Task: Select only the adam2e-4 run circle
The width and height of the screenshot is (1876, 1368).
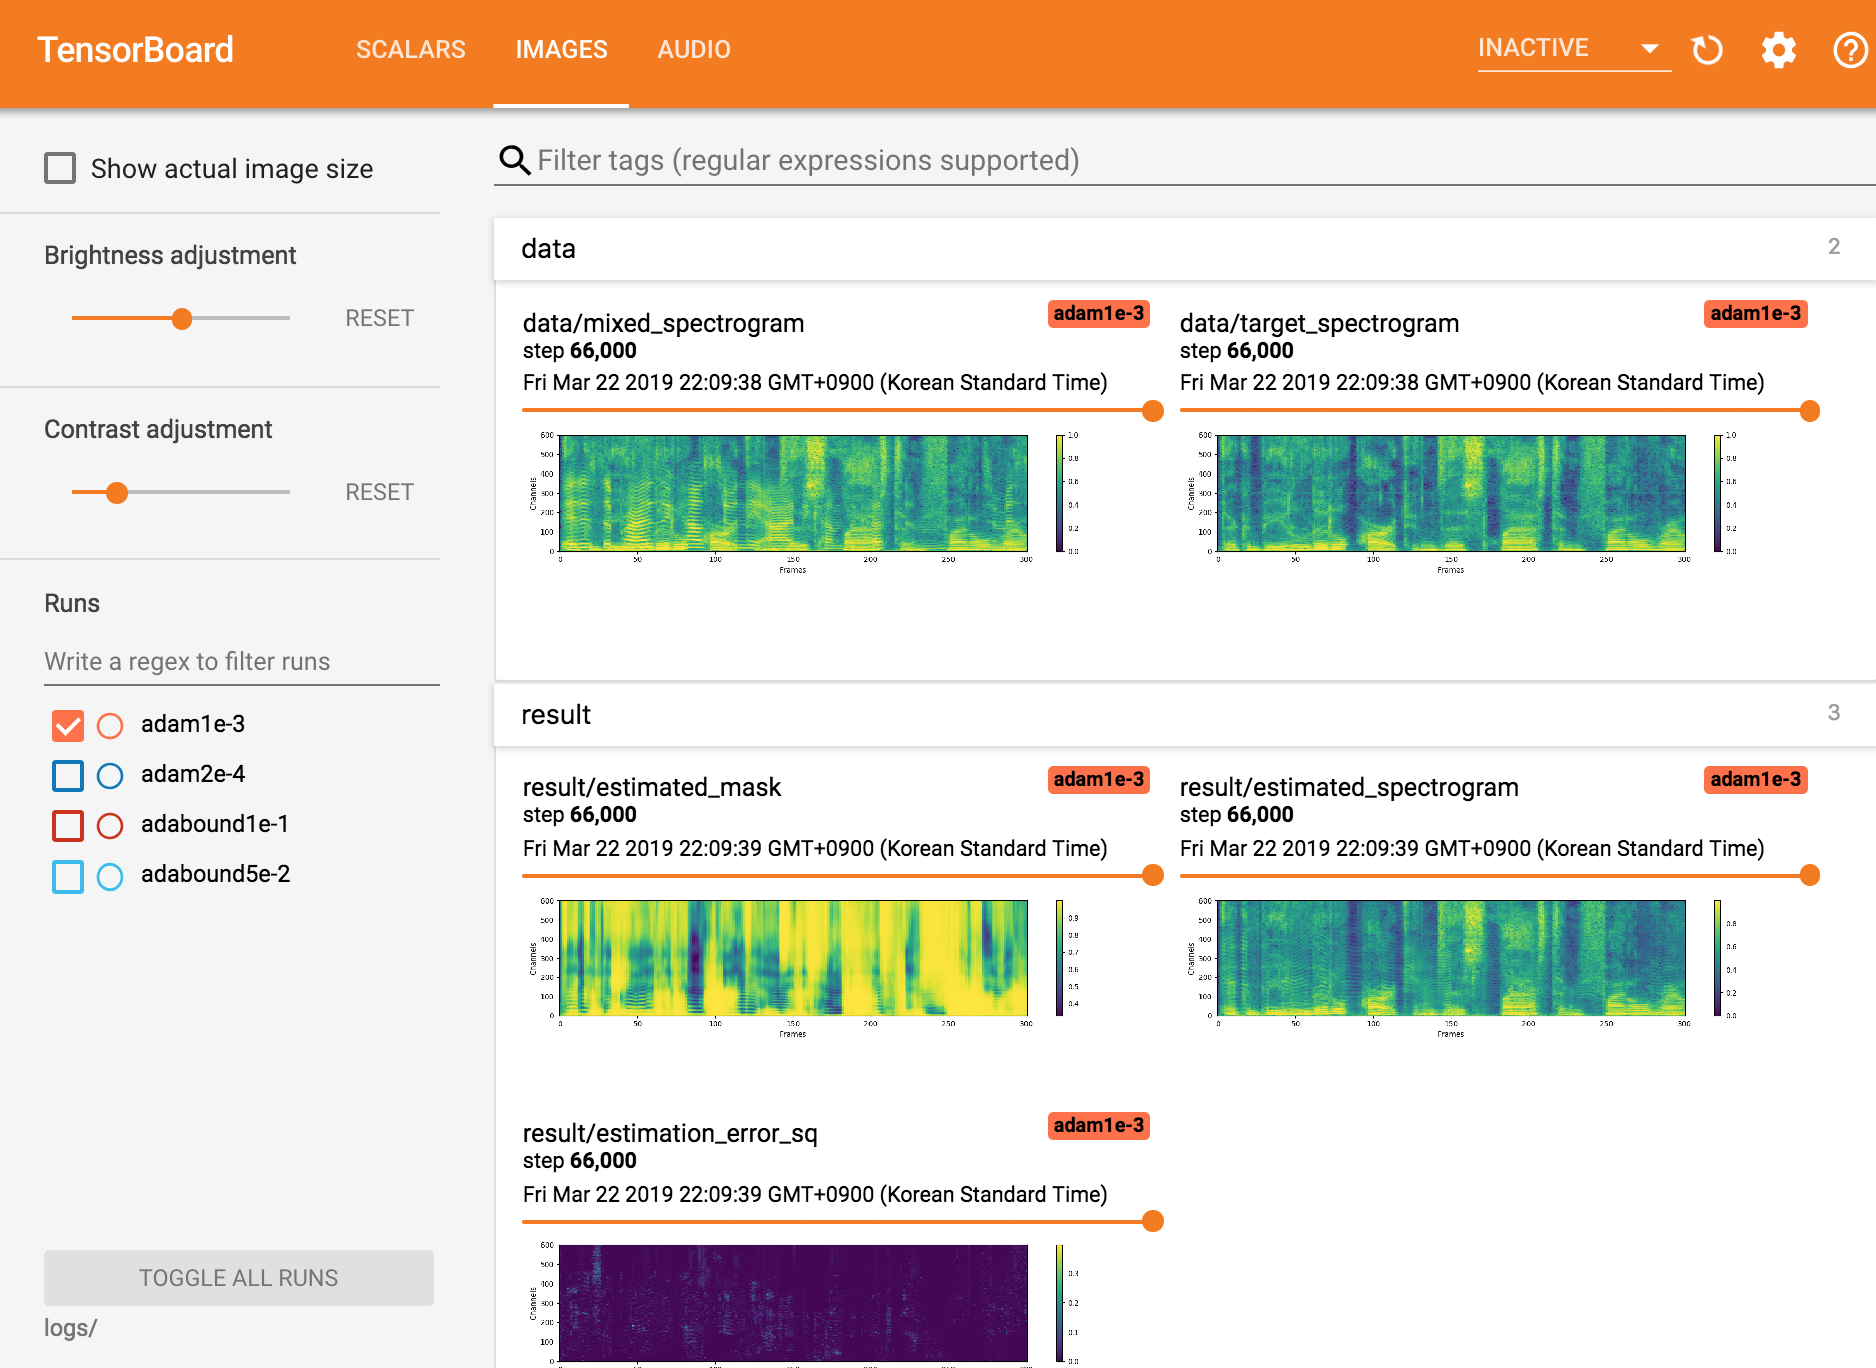Action: click(110, 775)
